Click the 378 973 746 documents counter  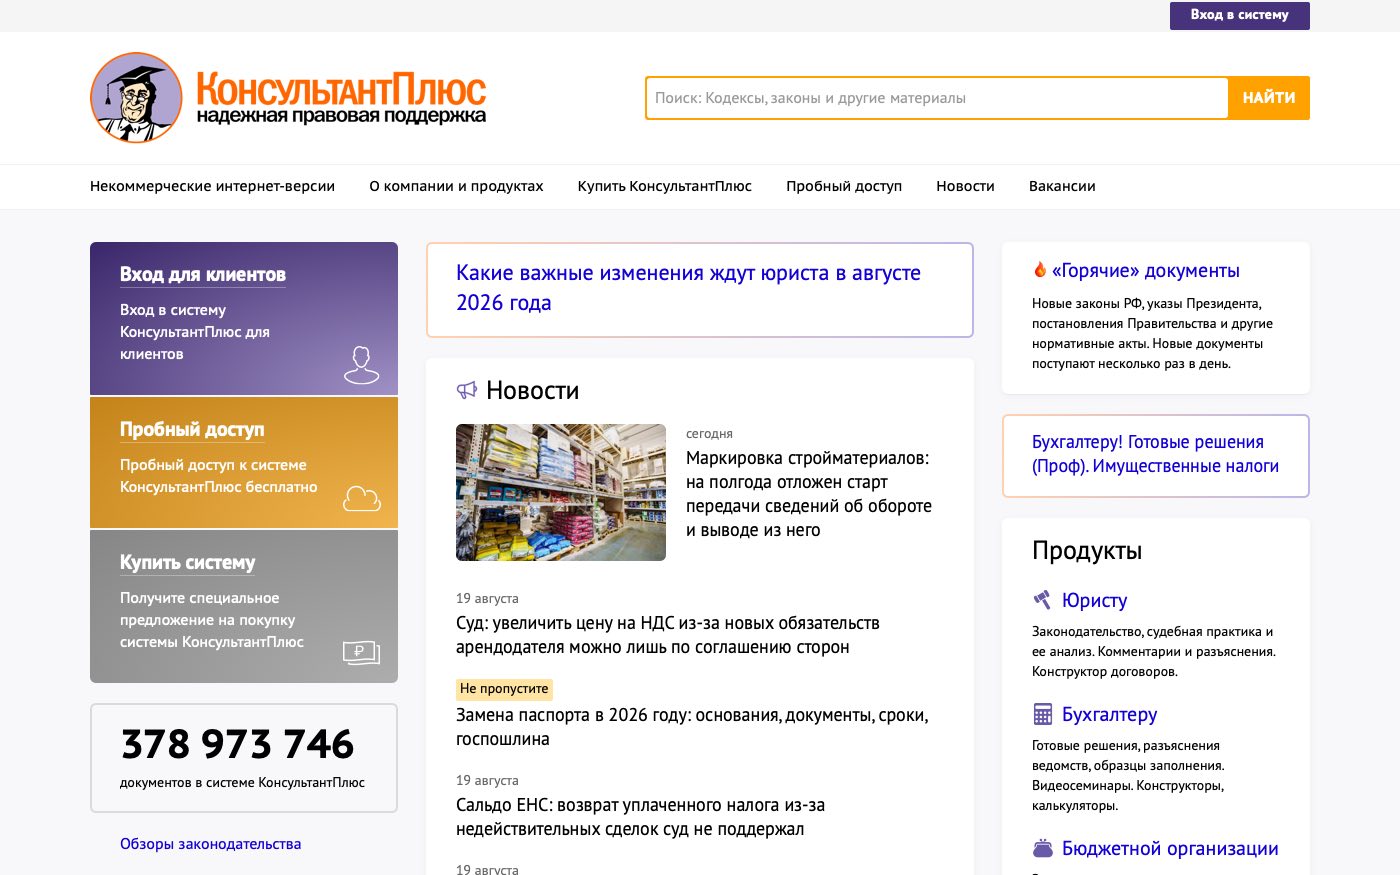[237, 744]
